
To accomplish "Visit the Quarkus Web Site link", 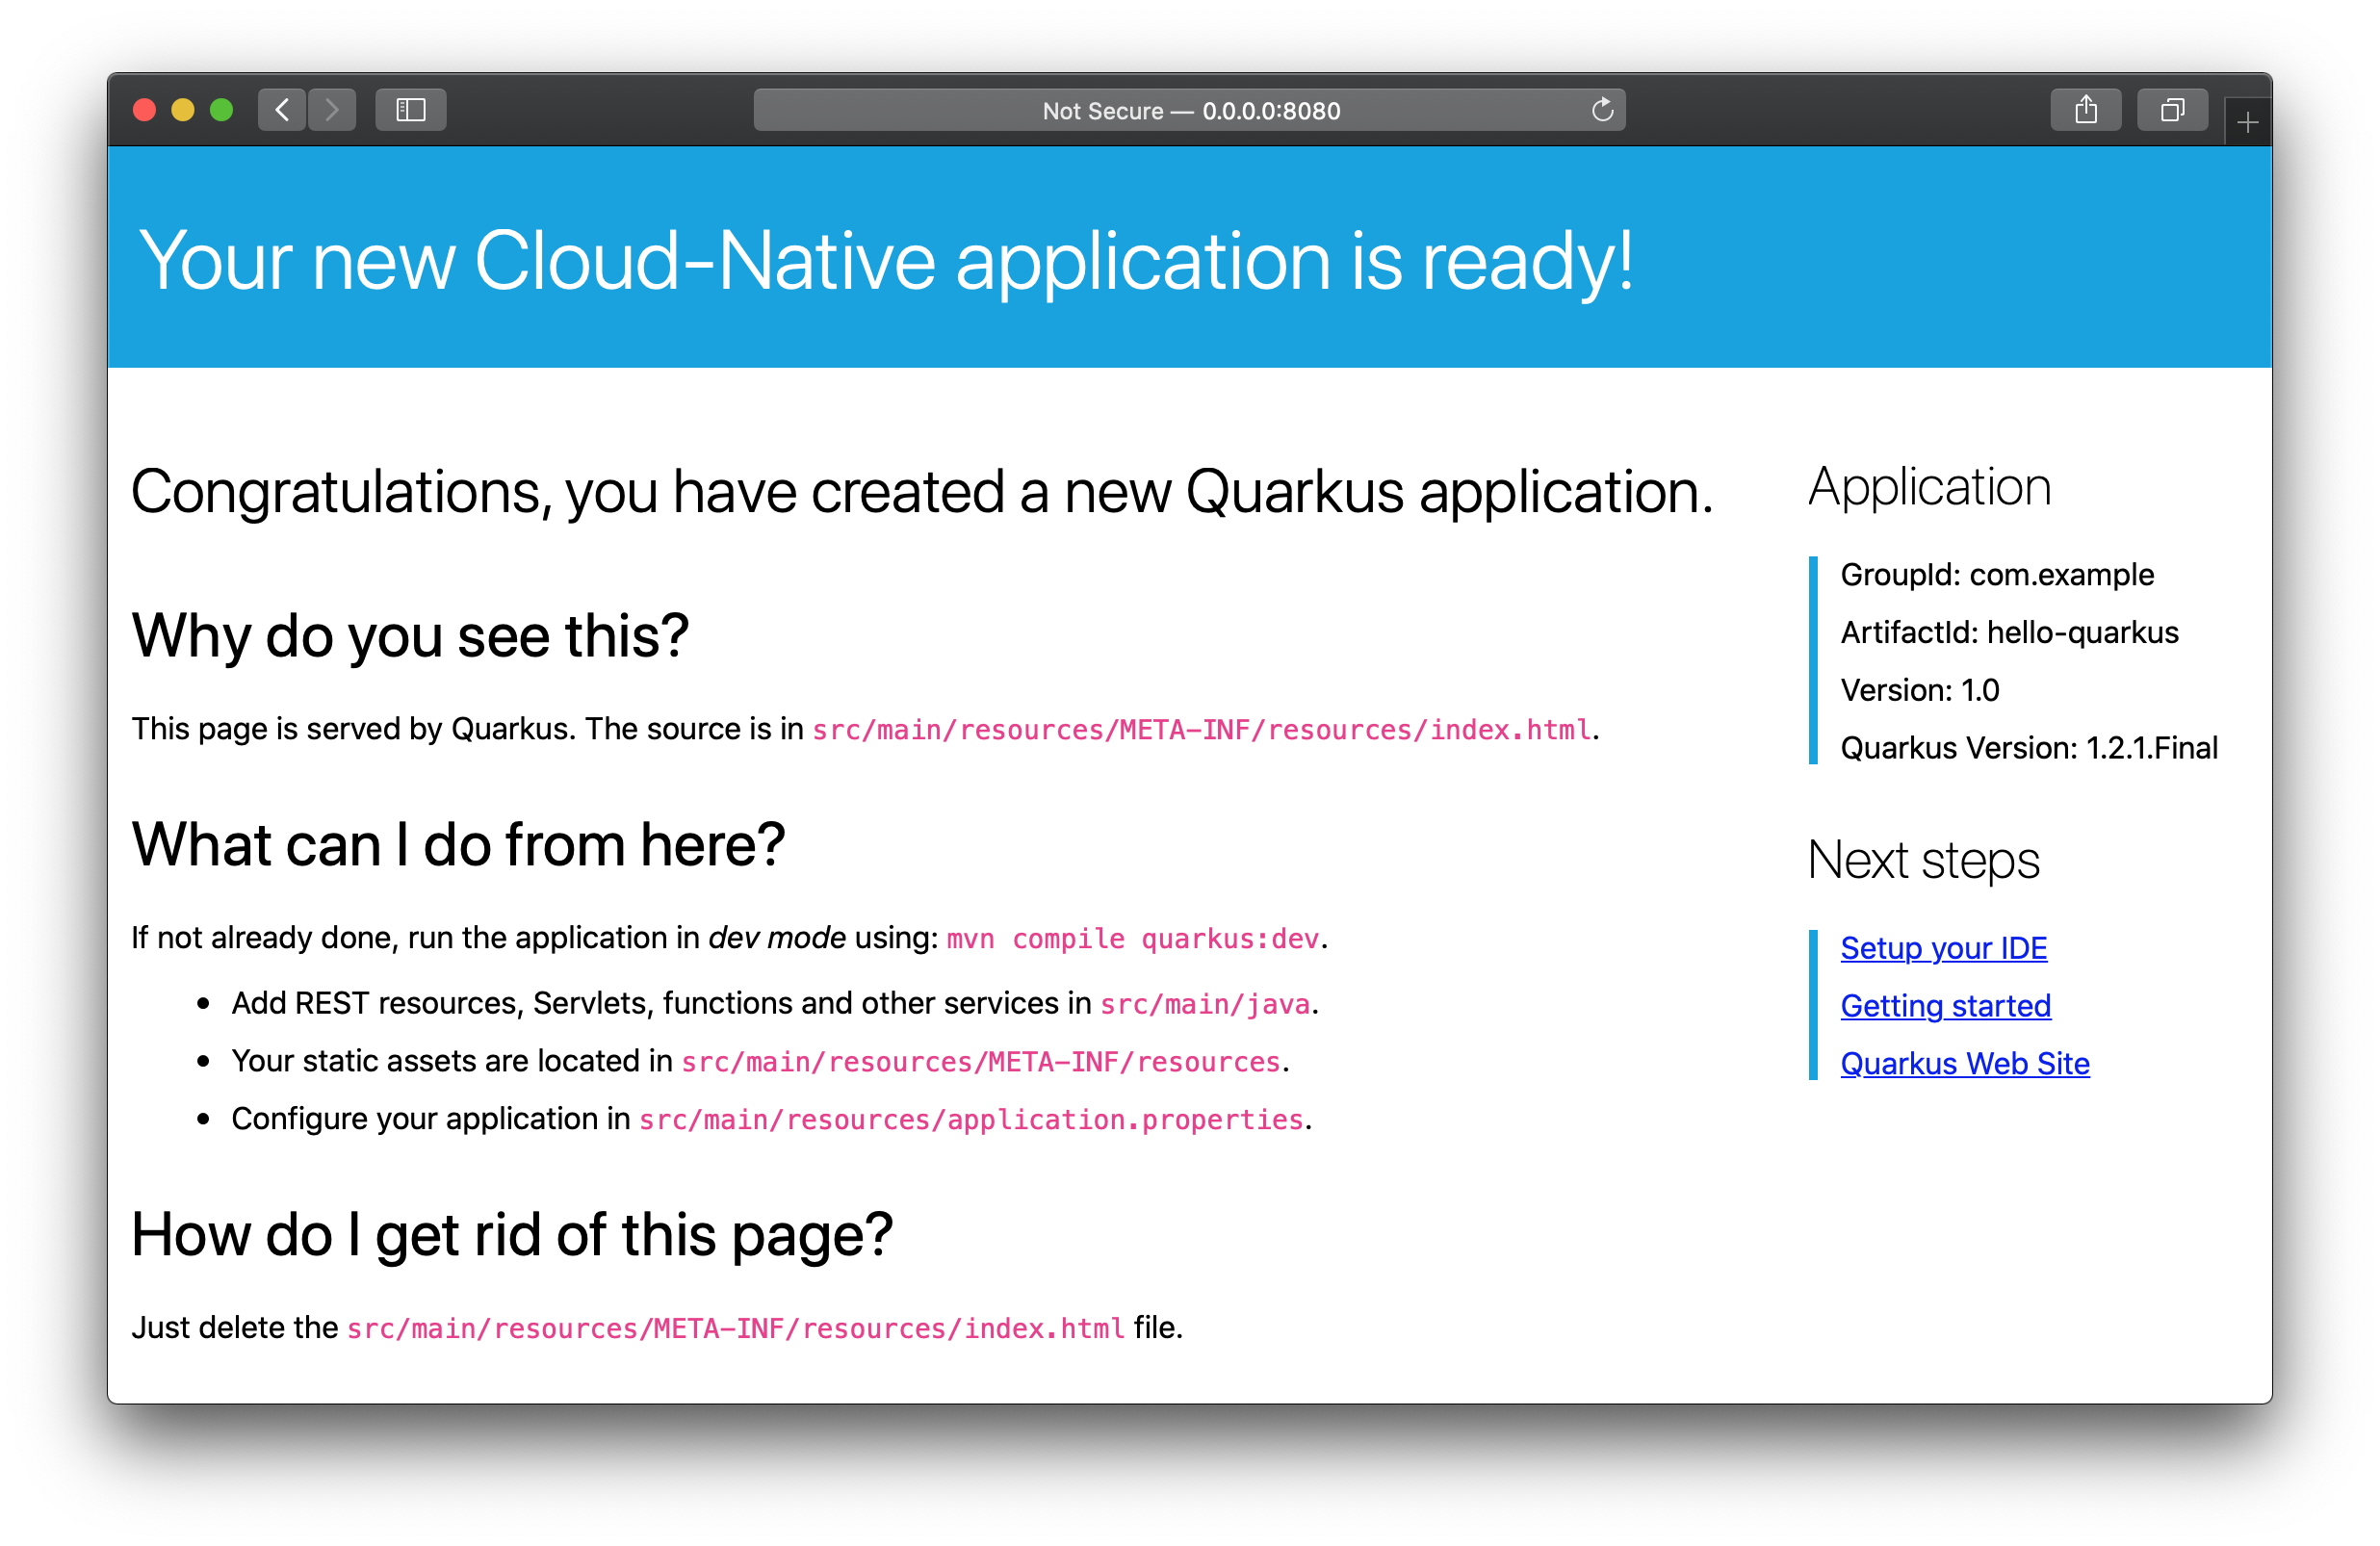I will click(1964, 1064).
